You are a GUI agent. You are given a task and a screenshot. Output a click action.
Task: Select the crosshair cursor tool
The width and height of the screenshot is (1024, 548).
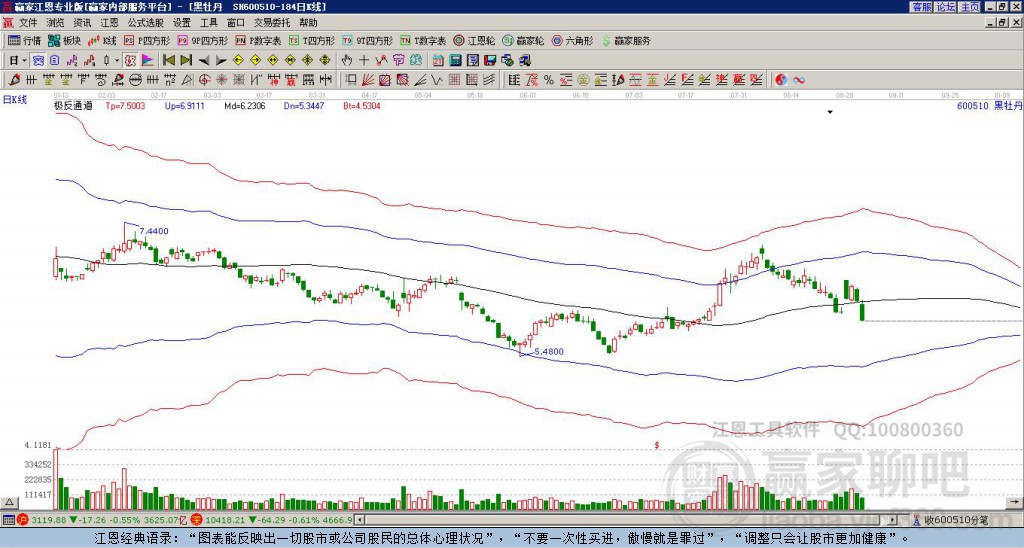364,61
